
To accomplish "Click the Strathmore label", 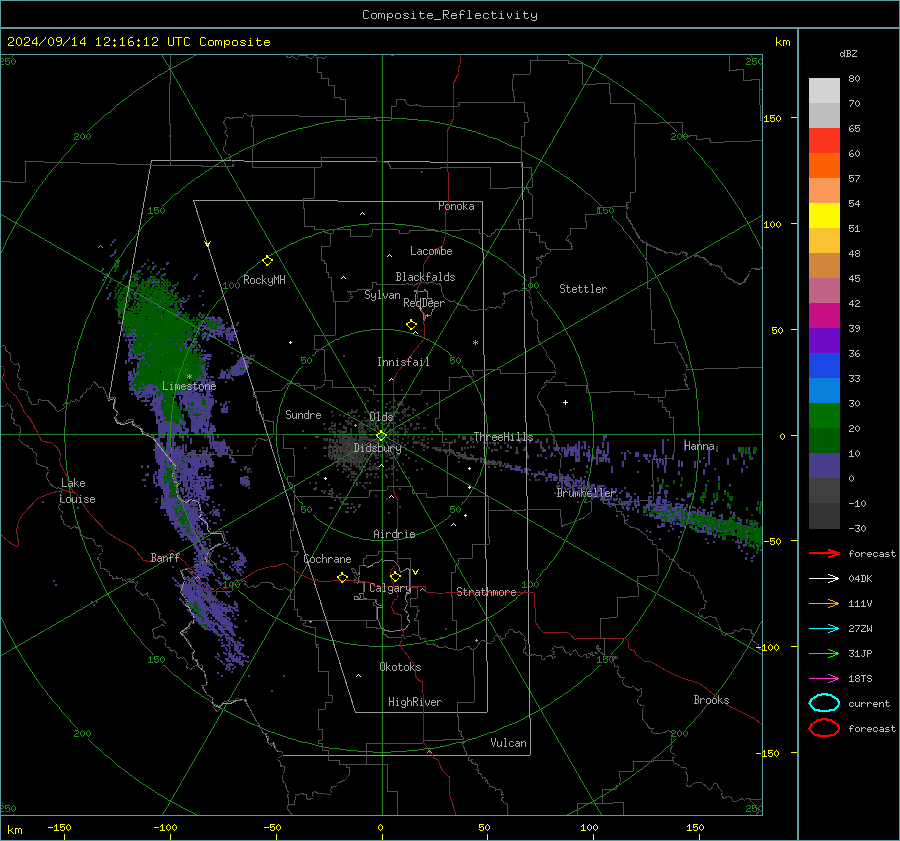I will click(486, 592).
